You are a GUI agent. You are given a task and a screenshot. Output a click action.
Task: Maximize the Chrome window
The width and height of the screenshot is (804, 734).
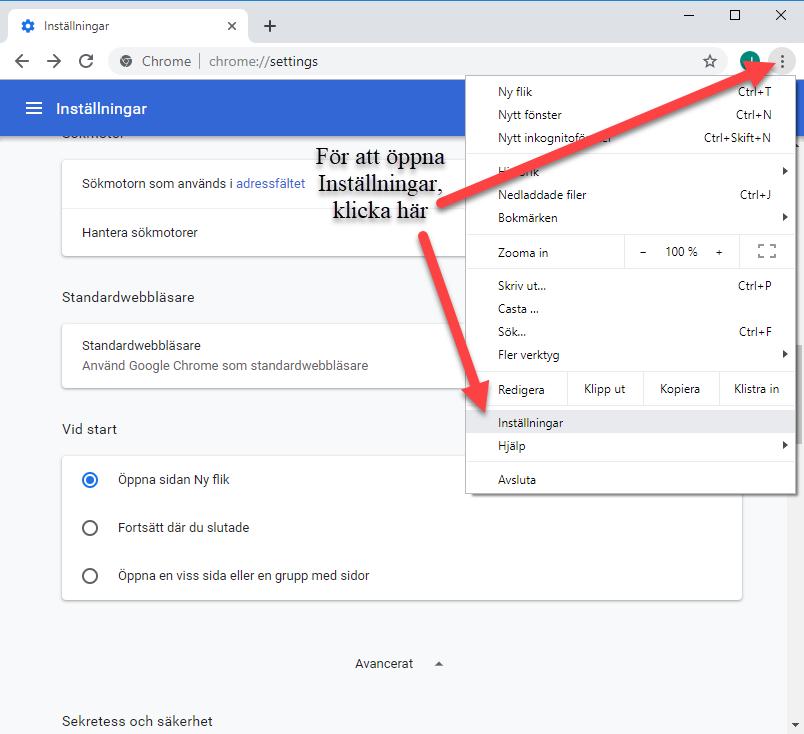[735, 15]
